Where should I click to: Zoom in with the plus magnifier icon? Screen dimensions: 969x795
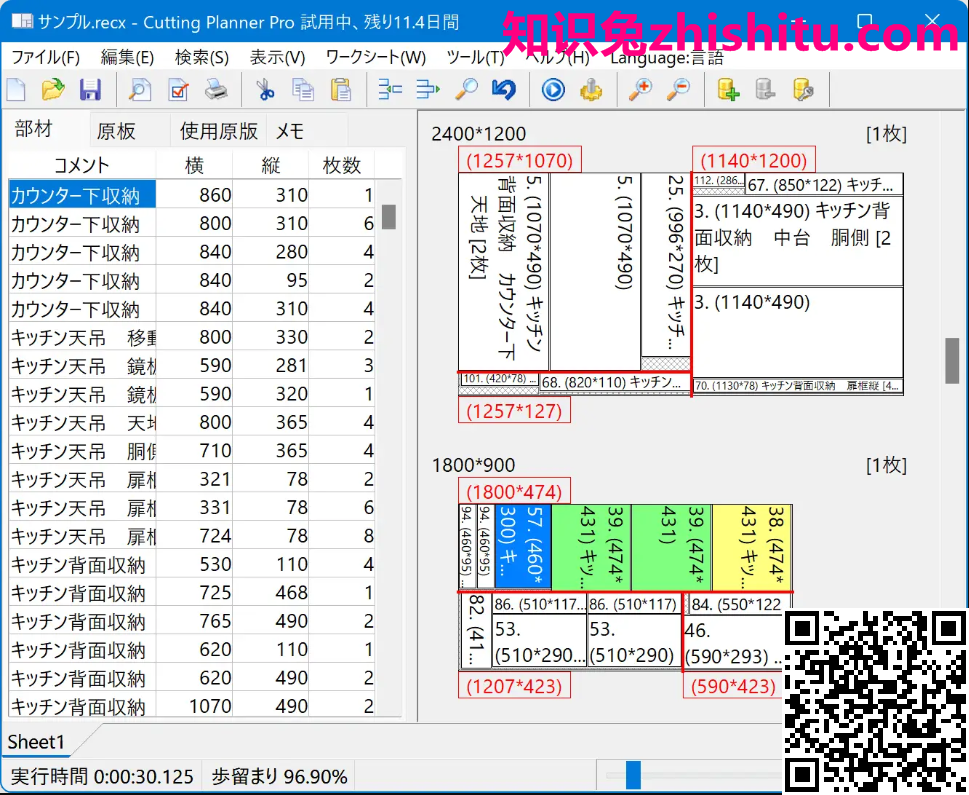pyautogui.click(x=640, y=90)
